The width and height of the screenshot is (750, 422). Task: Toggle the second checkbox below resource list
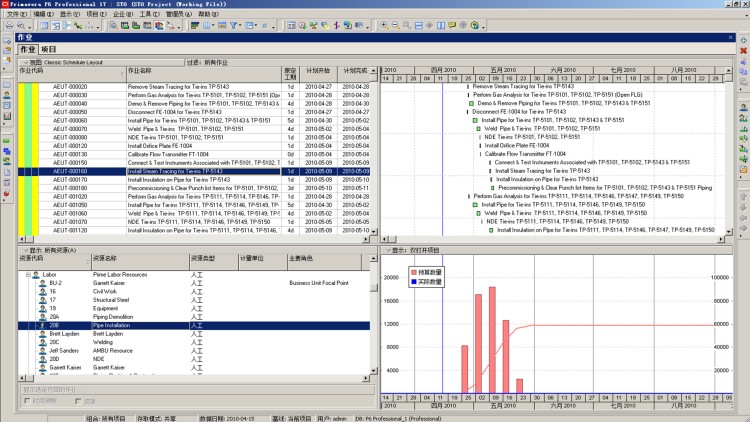tap(78, 401)
